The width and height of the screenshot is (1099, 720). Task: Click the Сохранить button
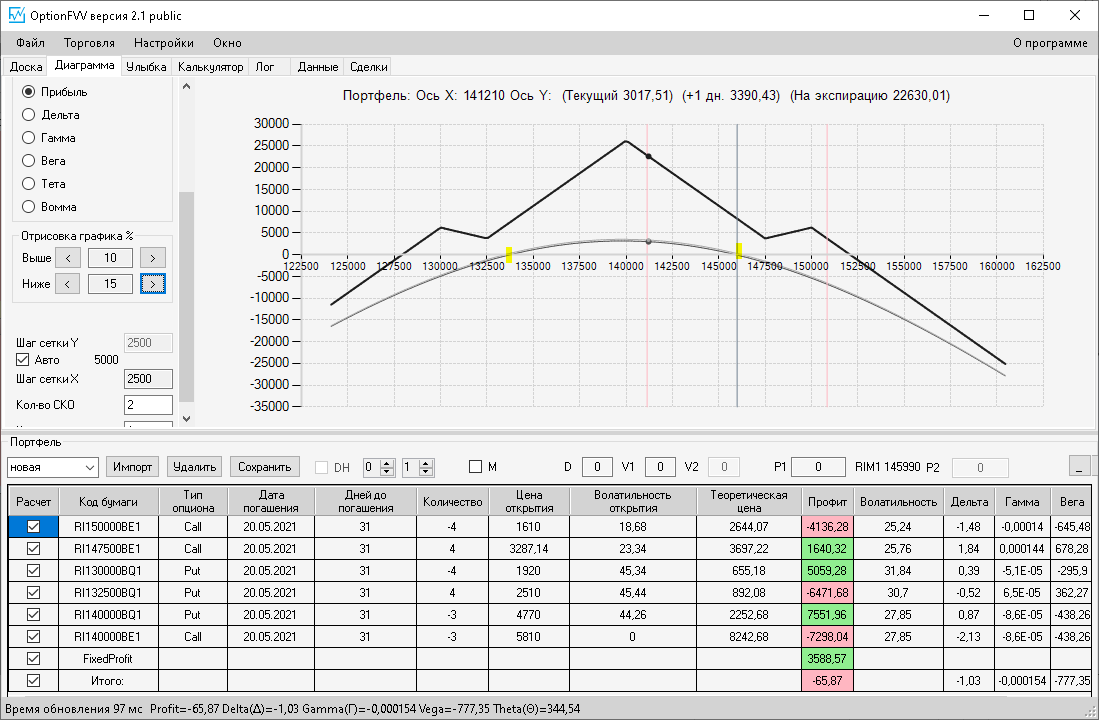tap(265, 467)
